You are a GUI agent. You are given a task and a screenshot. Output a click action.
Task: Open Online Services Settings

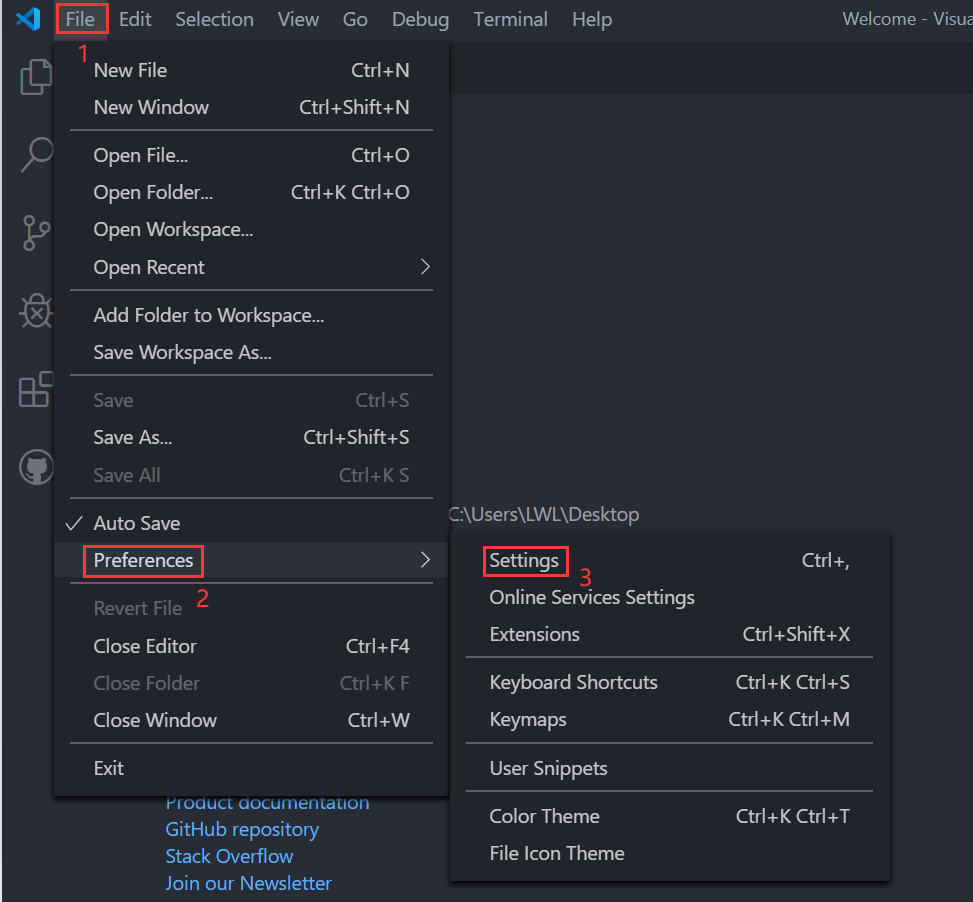pyautogui.click(x=669, y=597)
